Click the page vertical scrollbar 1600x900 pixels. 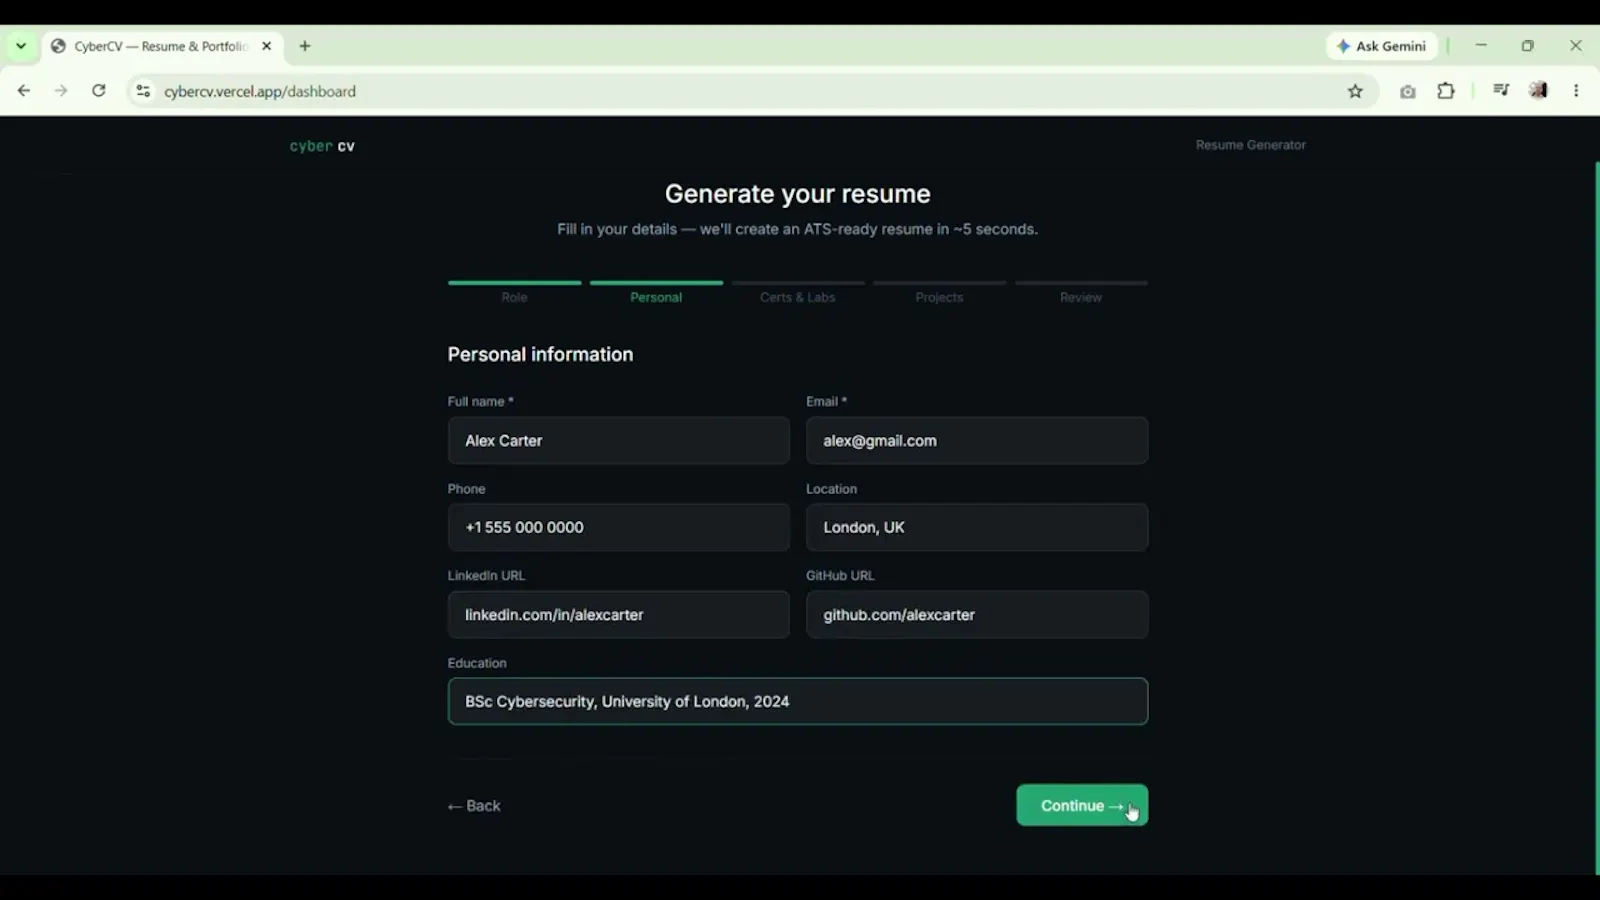coord(1597,518)
